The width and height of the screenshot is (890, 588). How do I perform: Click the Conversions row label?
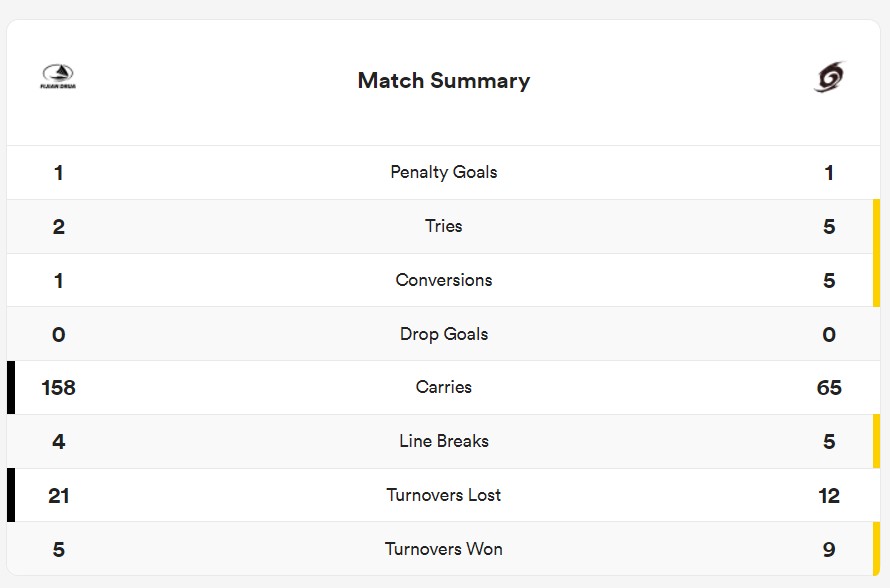click(x=444, y=280)
